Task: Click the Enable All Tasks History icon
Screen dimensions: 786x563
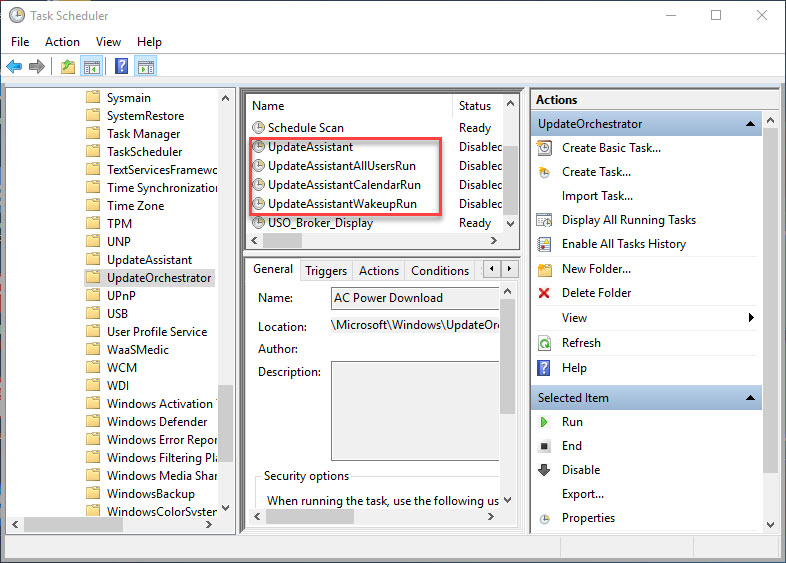Action: pos(544,244)
